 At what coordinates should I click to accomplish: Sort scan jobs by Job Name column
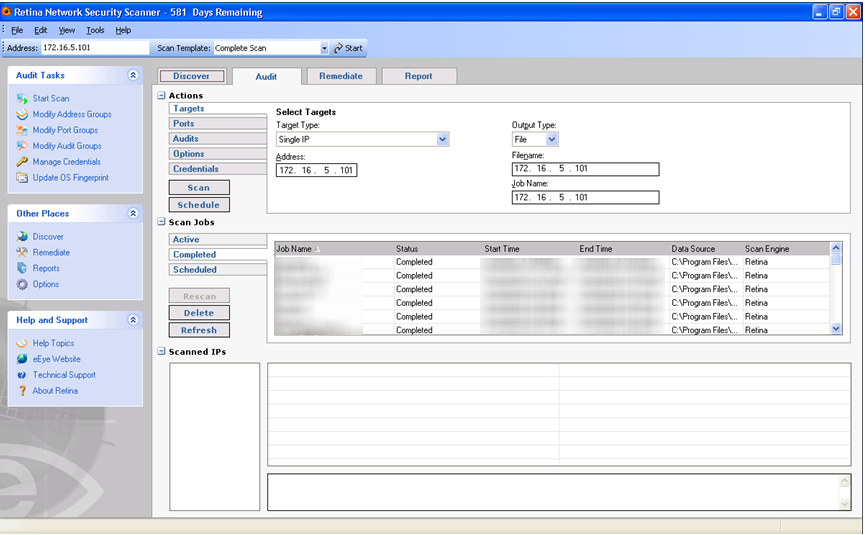[x=334, y=249]
